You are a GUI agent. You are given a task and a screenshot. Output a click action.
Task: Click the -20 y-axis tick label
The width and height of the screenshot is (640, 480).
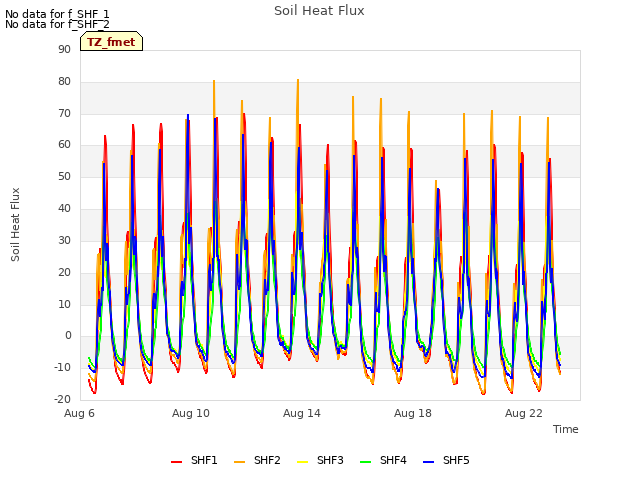coord(62,399)
